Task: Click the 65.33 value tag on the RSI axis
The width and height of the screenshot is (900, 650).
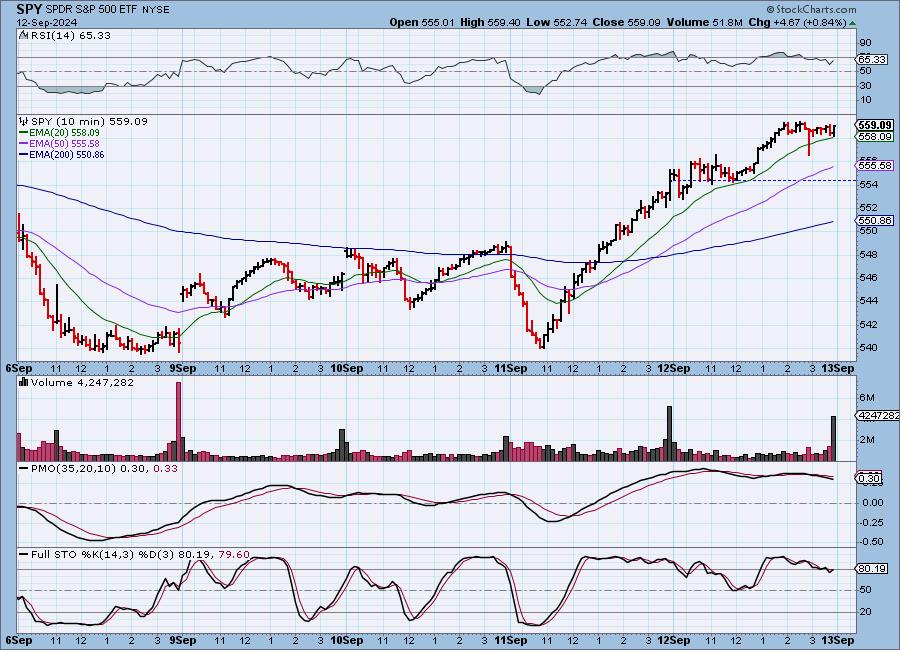Action: 872,60
